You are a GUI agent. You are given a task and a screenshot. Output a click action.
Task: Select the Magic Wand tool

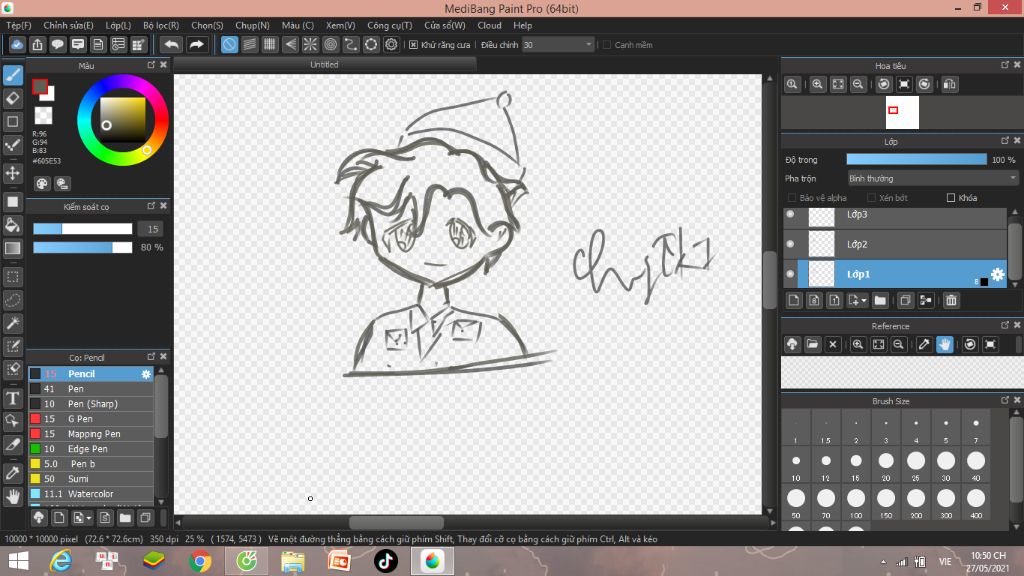pos(13,323)
